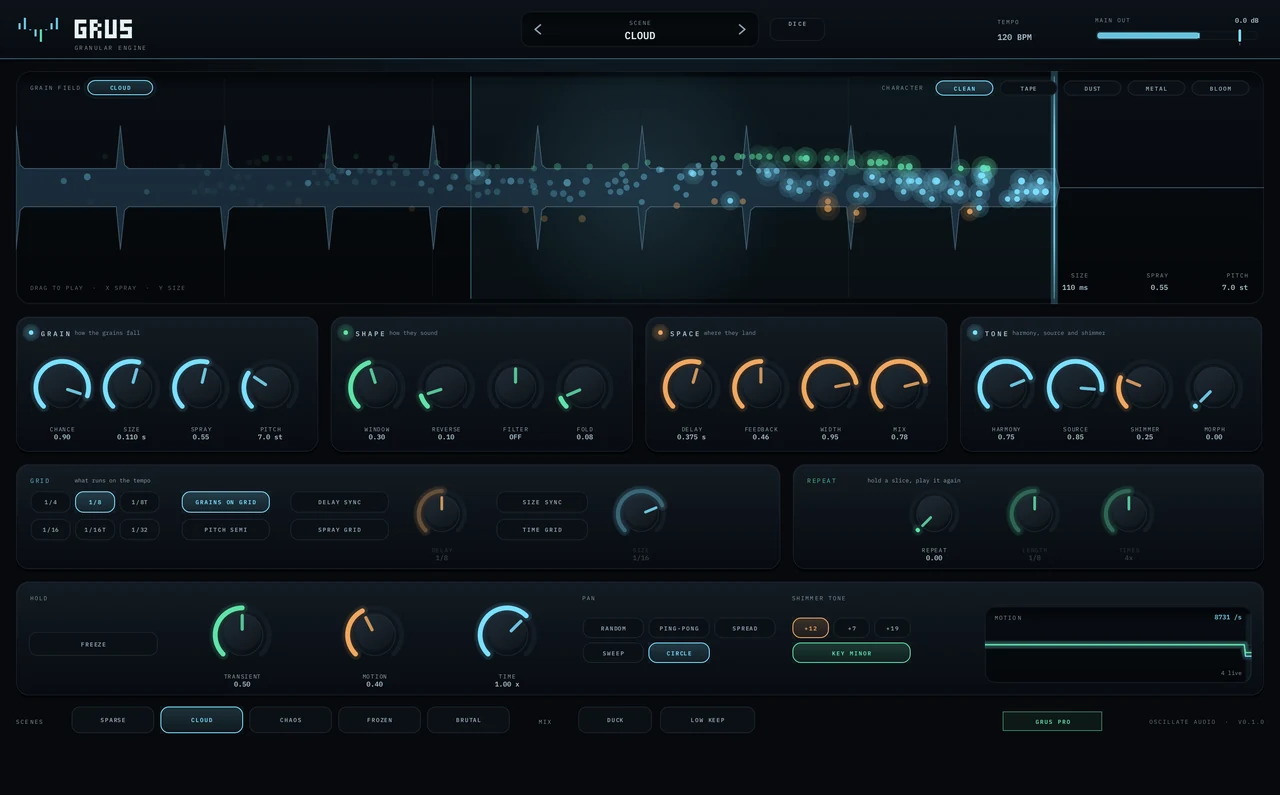This screenshot has width=1280, height=795.
Task: Select SWEEP pan mode
Action: coord(613,653)
